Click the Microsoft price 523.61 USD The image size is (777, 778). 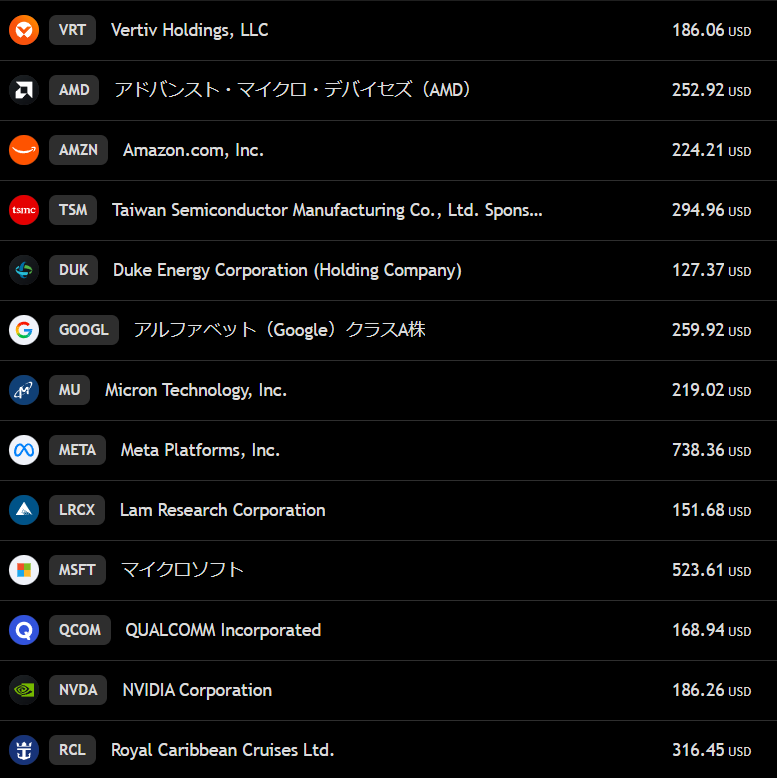point(710,570)
